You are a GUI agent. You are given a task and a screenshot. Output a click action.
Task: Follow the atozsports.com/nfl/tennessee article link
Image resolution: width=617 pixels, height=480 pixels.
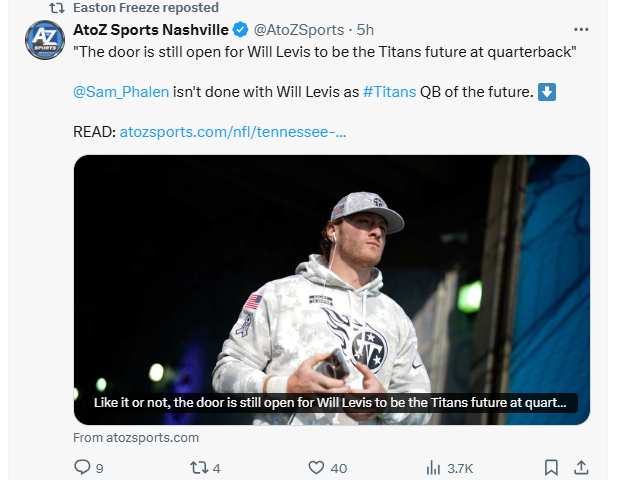click(233, 131)
